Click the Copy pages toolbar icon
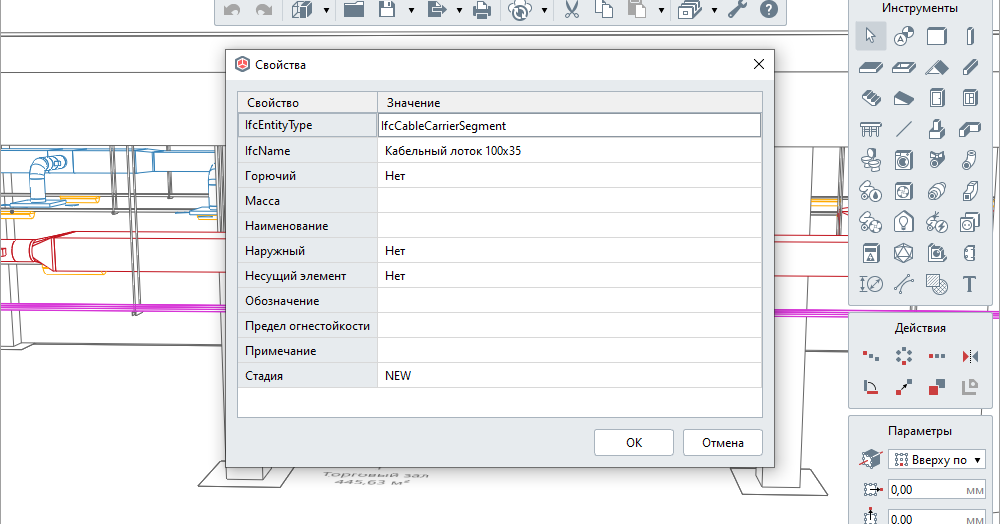The image size is (1000, 524). click(x=603, y=9)
